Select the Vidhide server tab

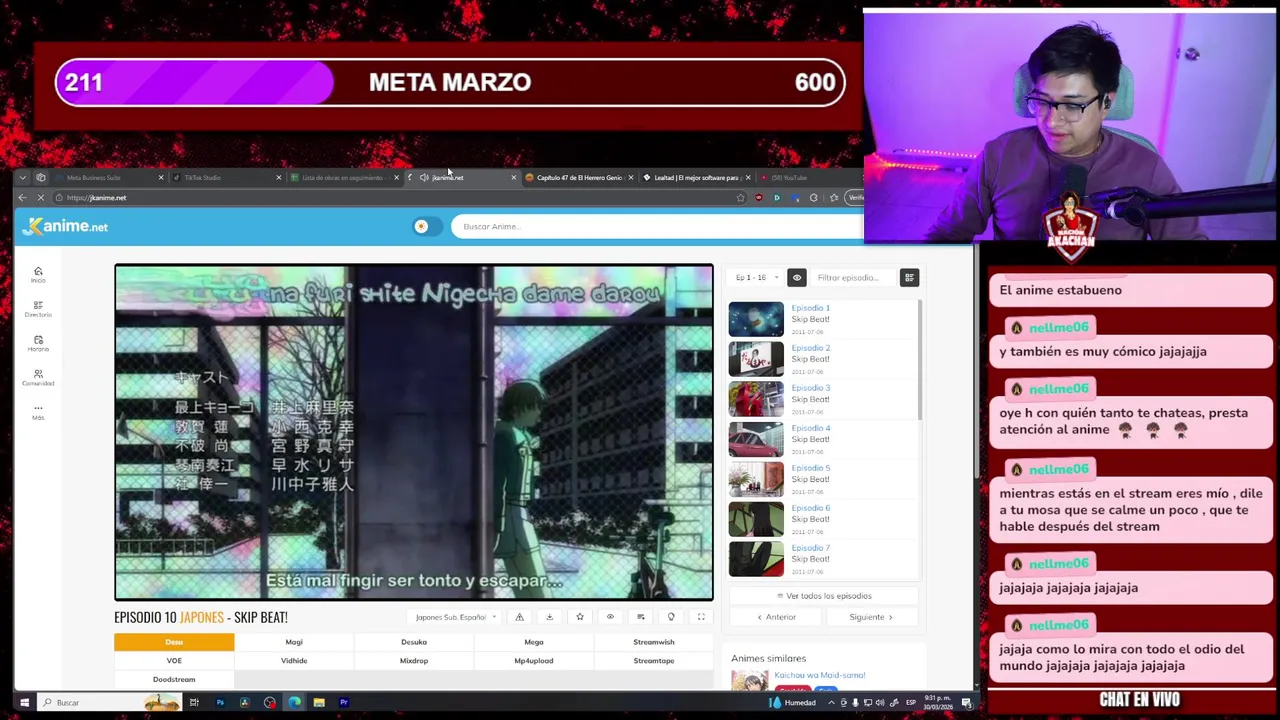coord(294,660)
